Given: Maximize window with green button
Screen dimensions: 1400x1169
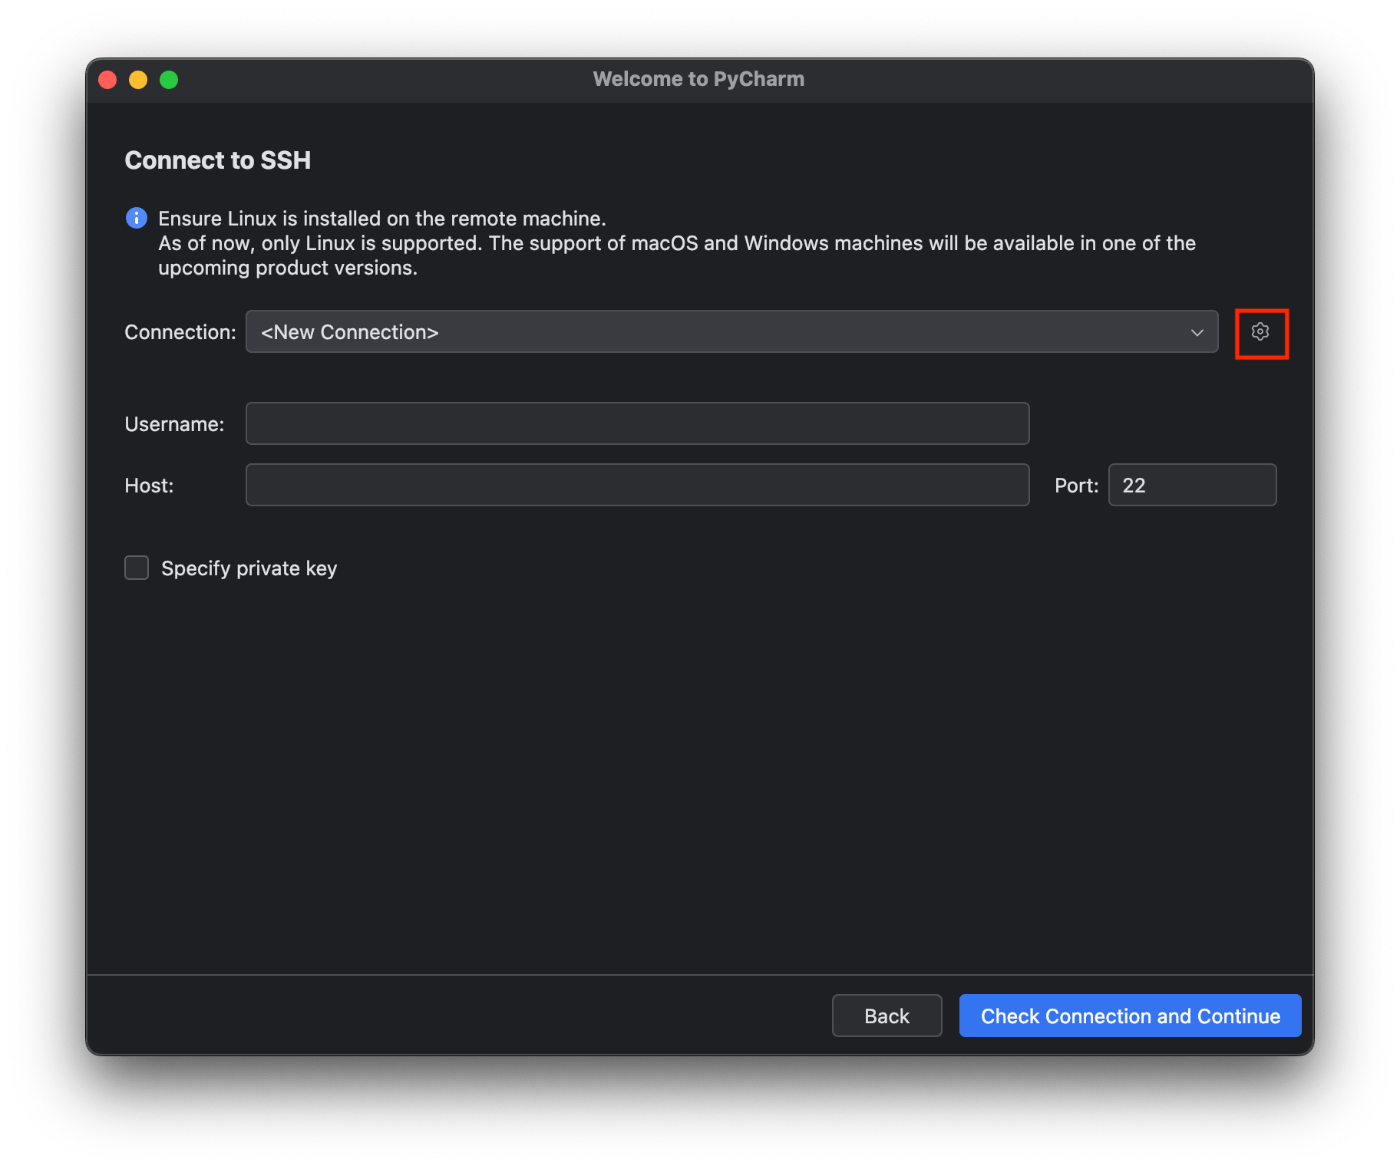Looking at the screenshot, I should (169, 80).
